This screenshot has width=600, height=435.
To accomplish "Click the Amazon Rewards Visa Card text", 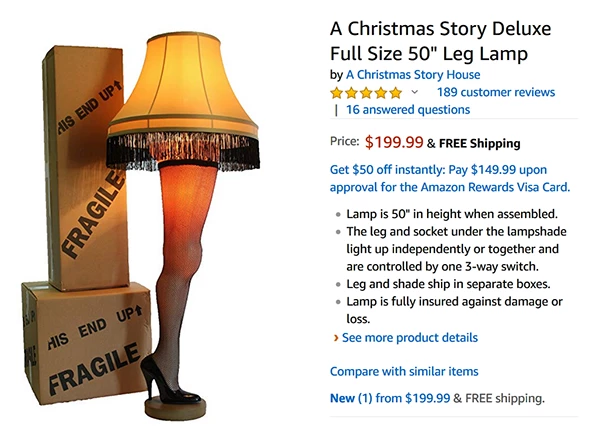I will (x=495, y=187).
